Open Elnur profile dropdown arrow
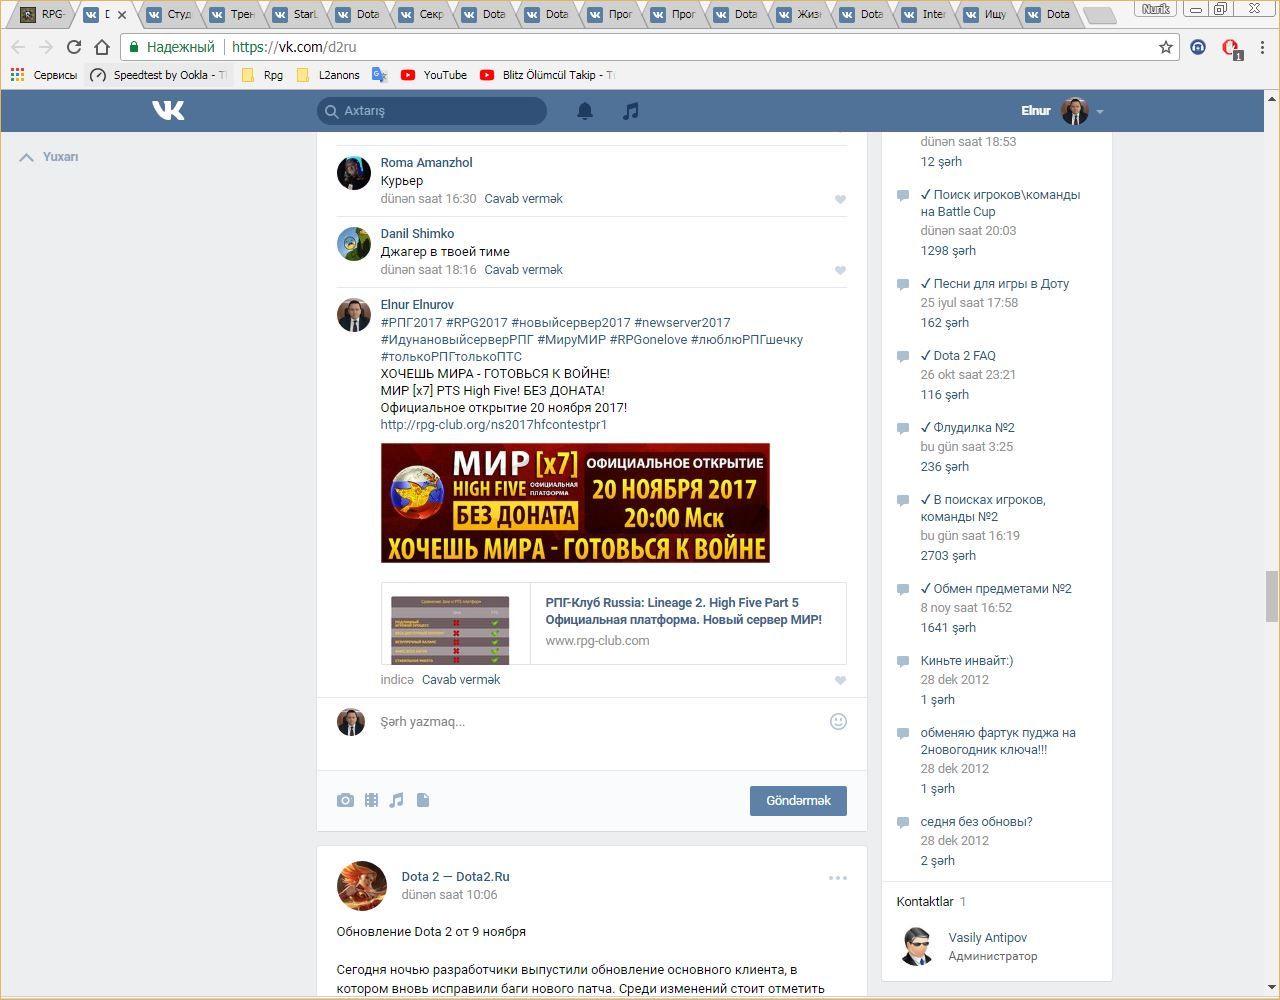This screenshot has height=1000, width=1280. tap(1099, 112)
